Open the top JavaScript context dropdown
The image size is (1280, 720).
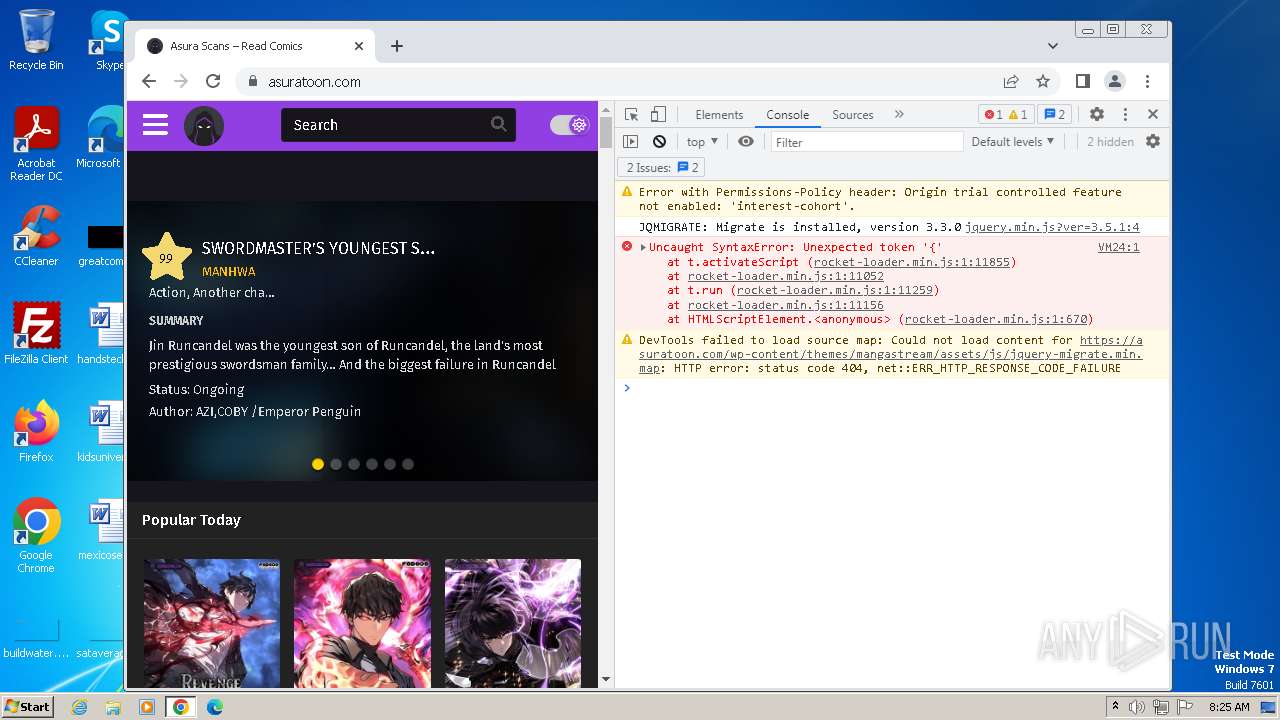(702, 142)
